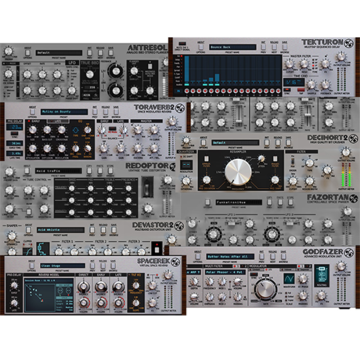Open Decimort2 'Default' preset display

[235, 142]
